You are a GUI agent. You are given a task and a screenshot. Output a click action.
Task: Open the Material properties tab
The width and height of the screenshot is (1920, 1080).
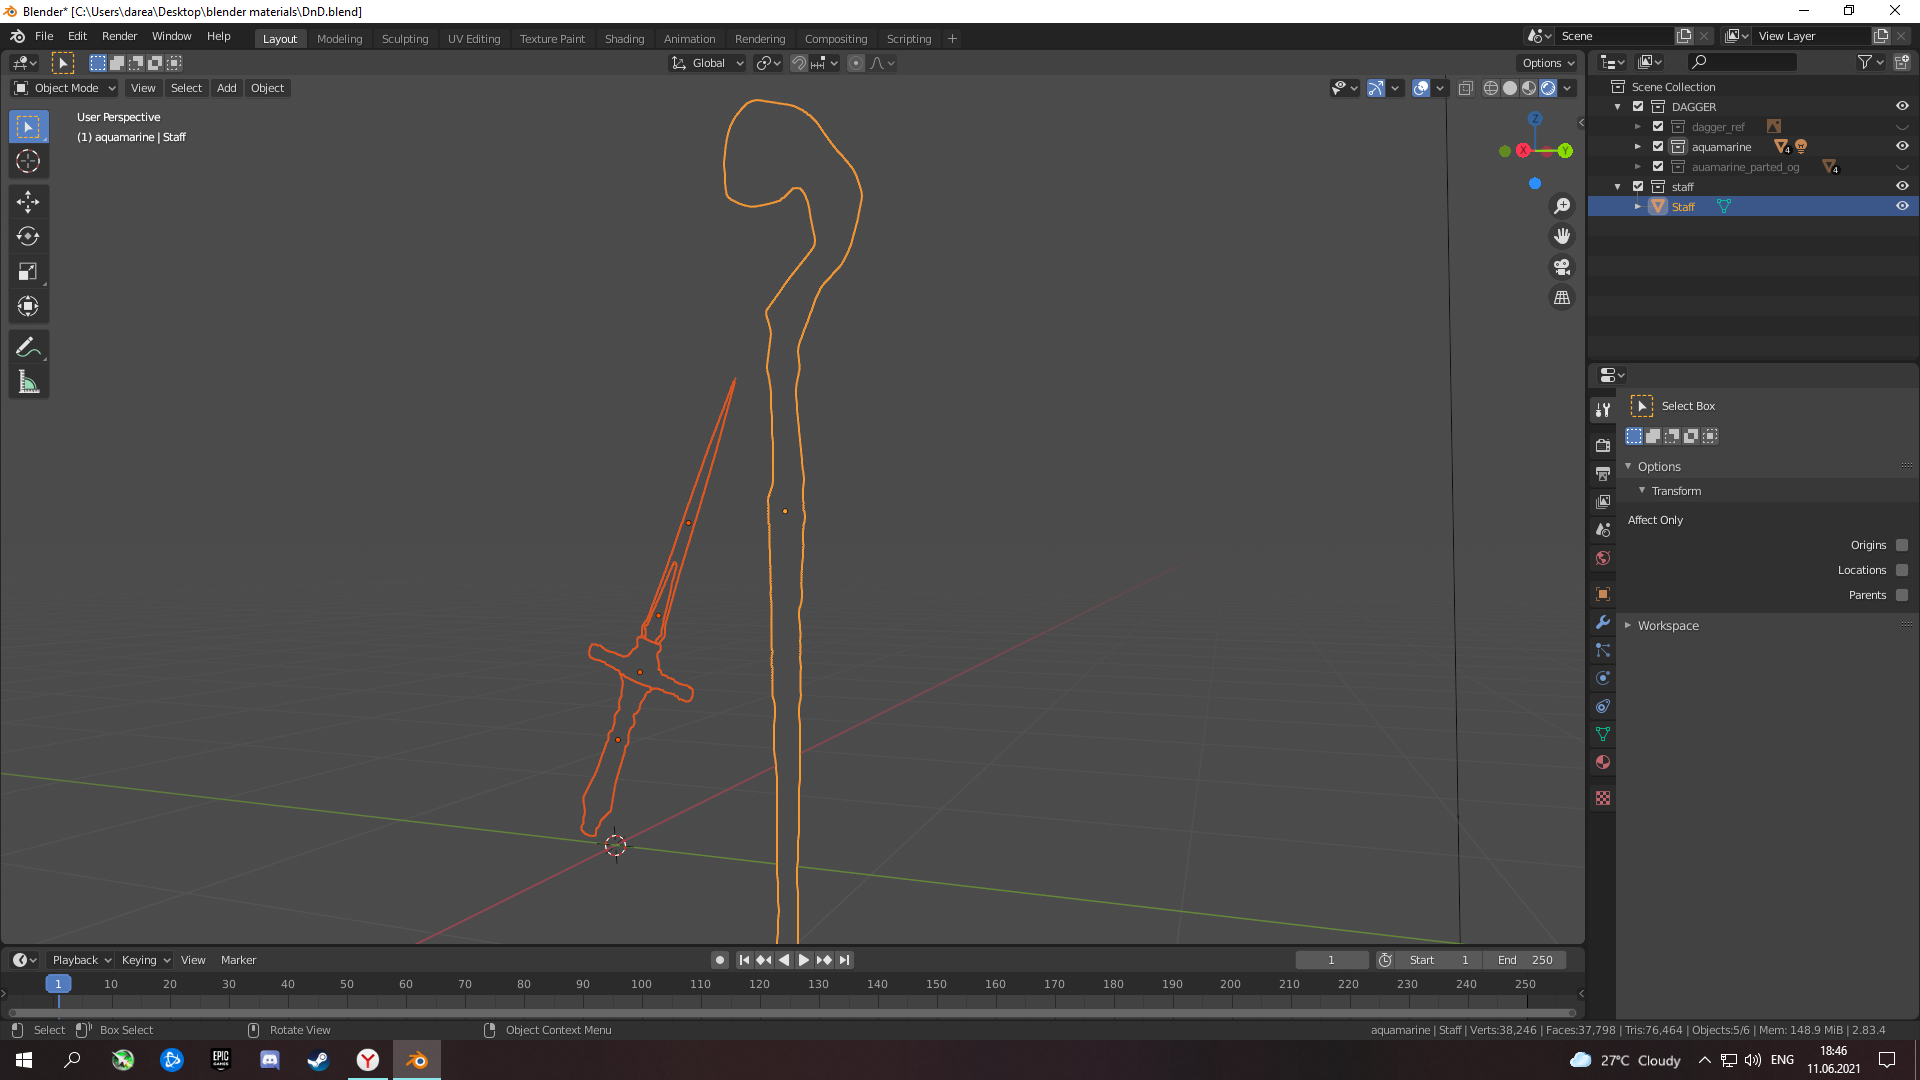pos(1603,762)
